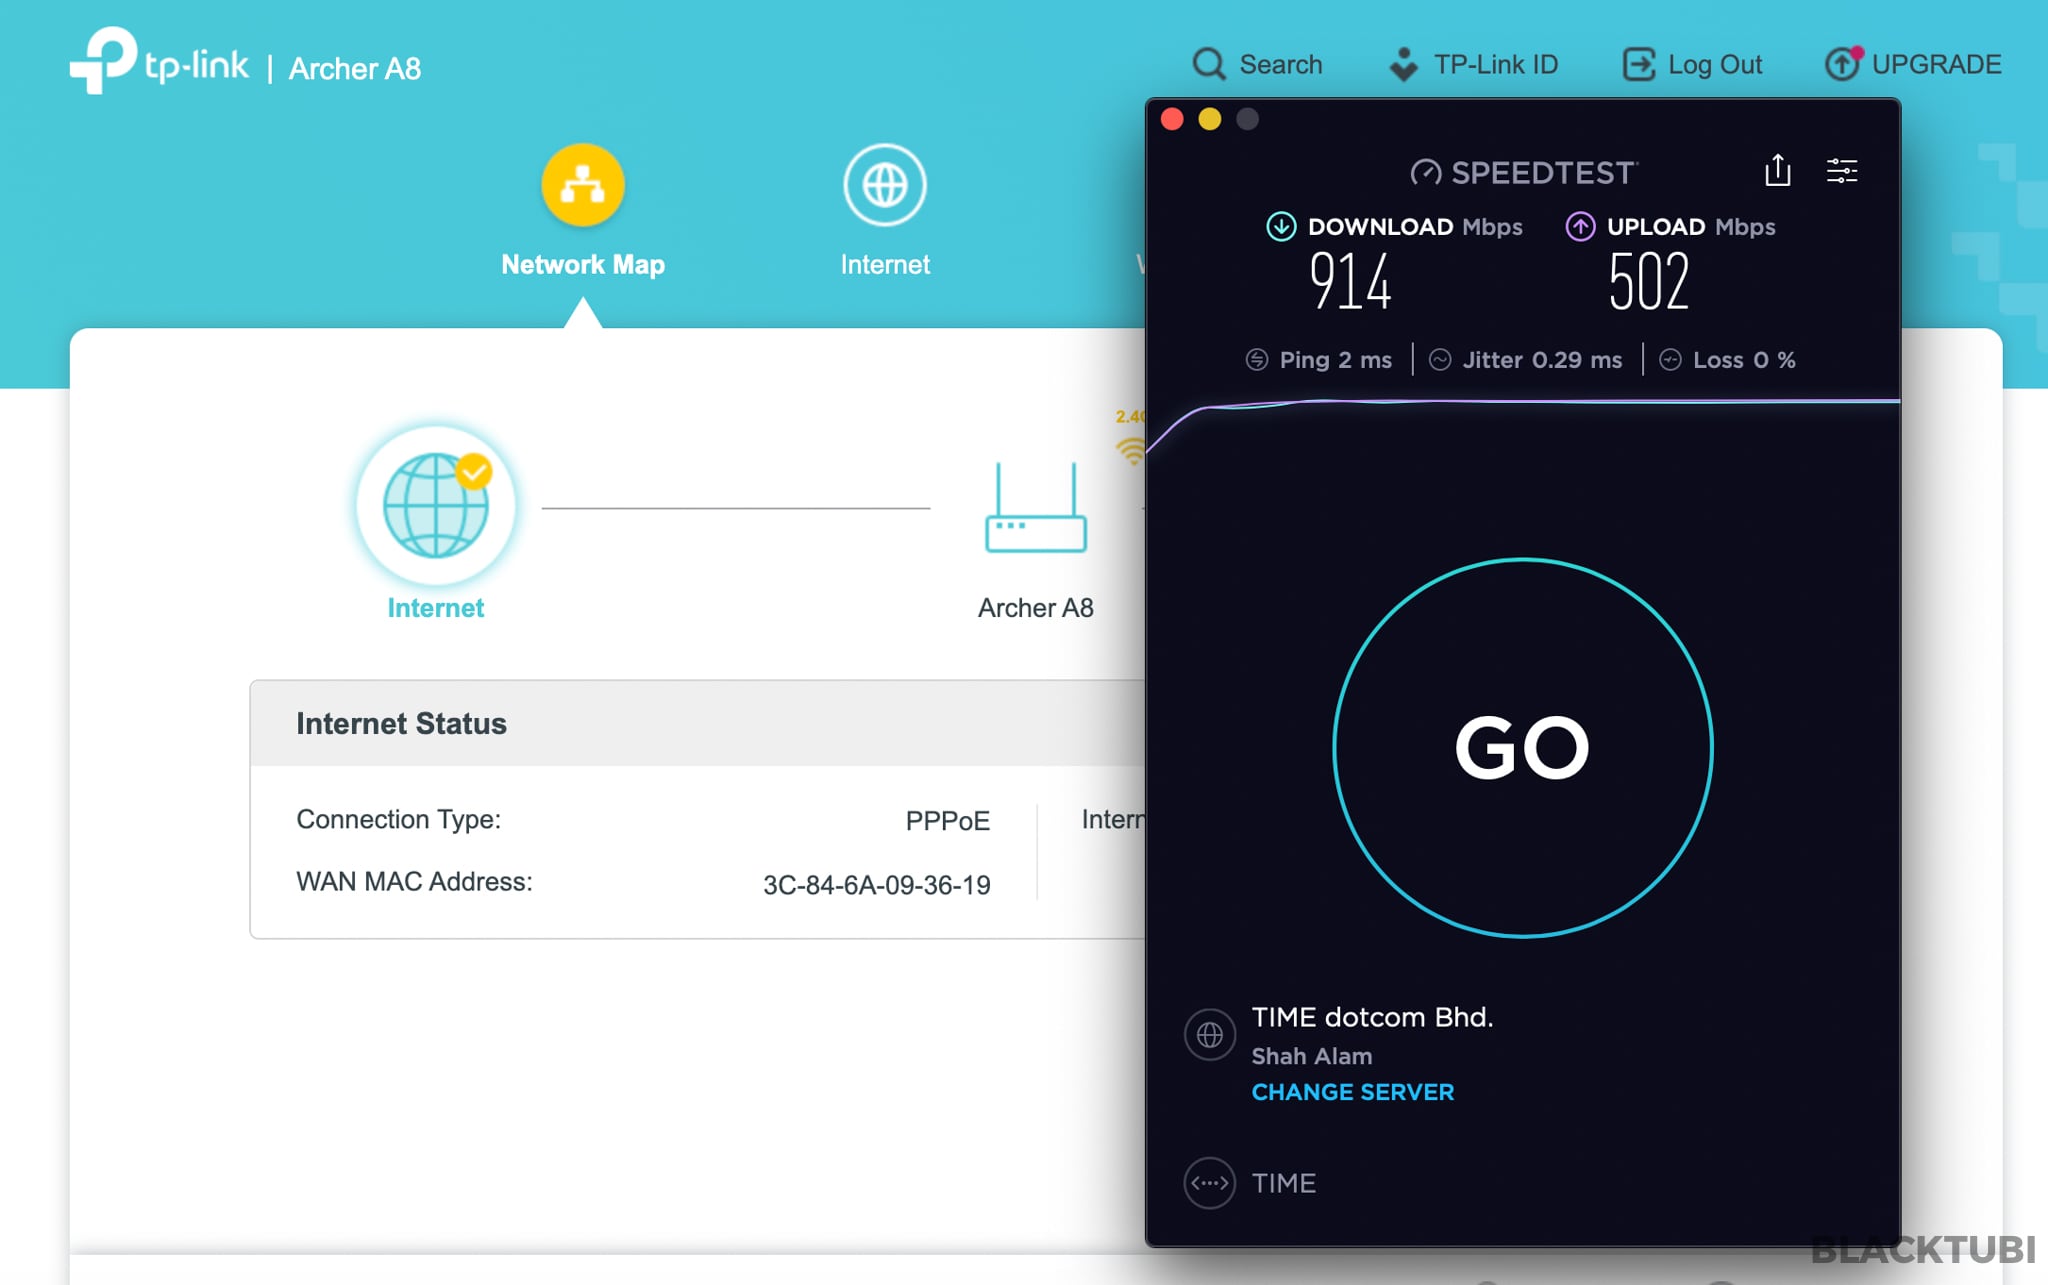The width and height of the screenshot is (2048, 1285).
Task: Click the TP-Link ID menu option
Action: [1480, 62]
